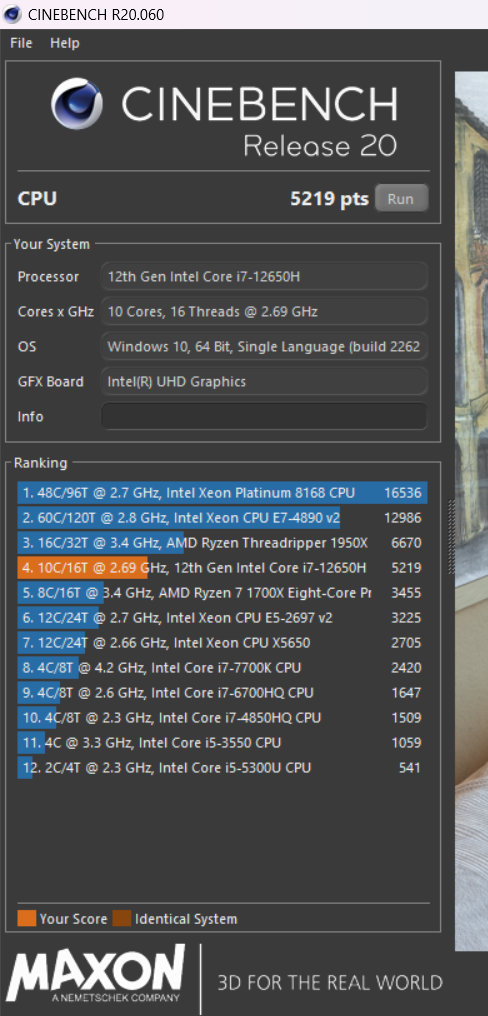Select the Xeon E7-4890 v2 ranking row
The height and width of the screenshot is (1016, 488).
pyautogui.click(x=222, y=518)
